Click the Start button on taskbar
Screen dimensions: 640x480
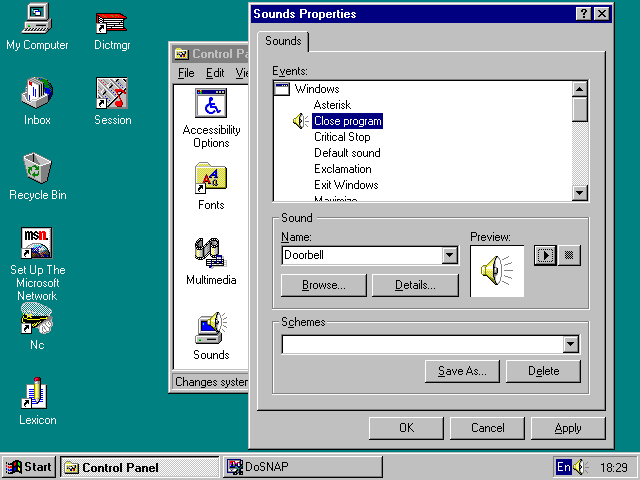tap(29, 467)
